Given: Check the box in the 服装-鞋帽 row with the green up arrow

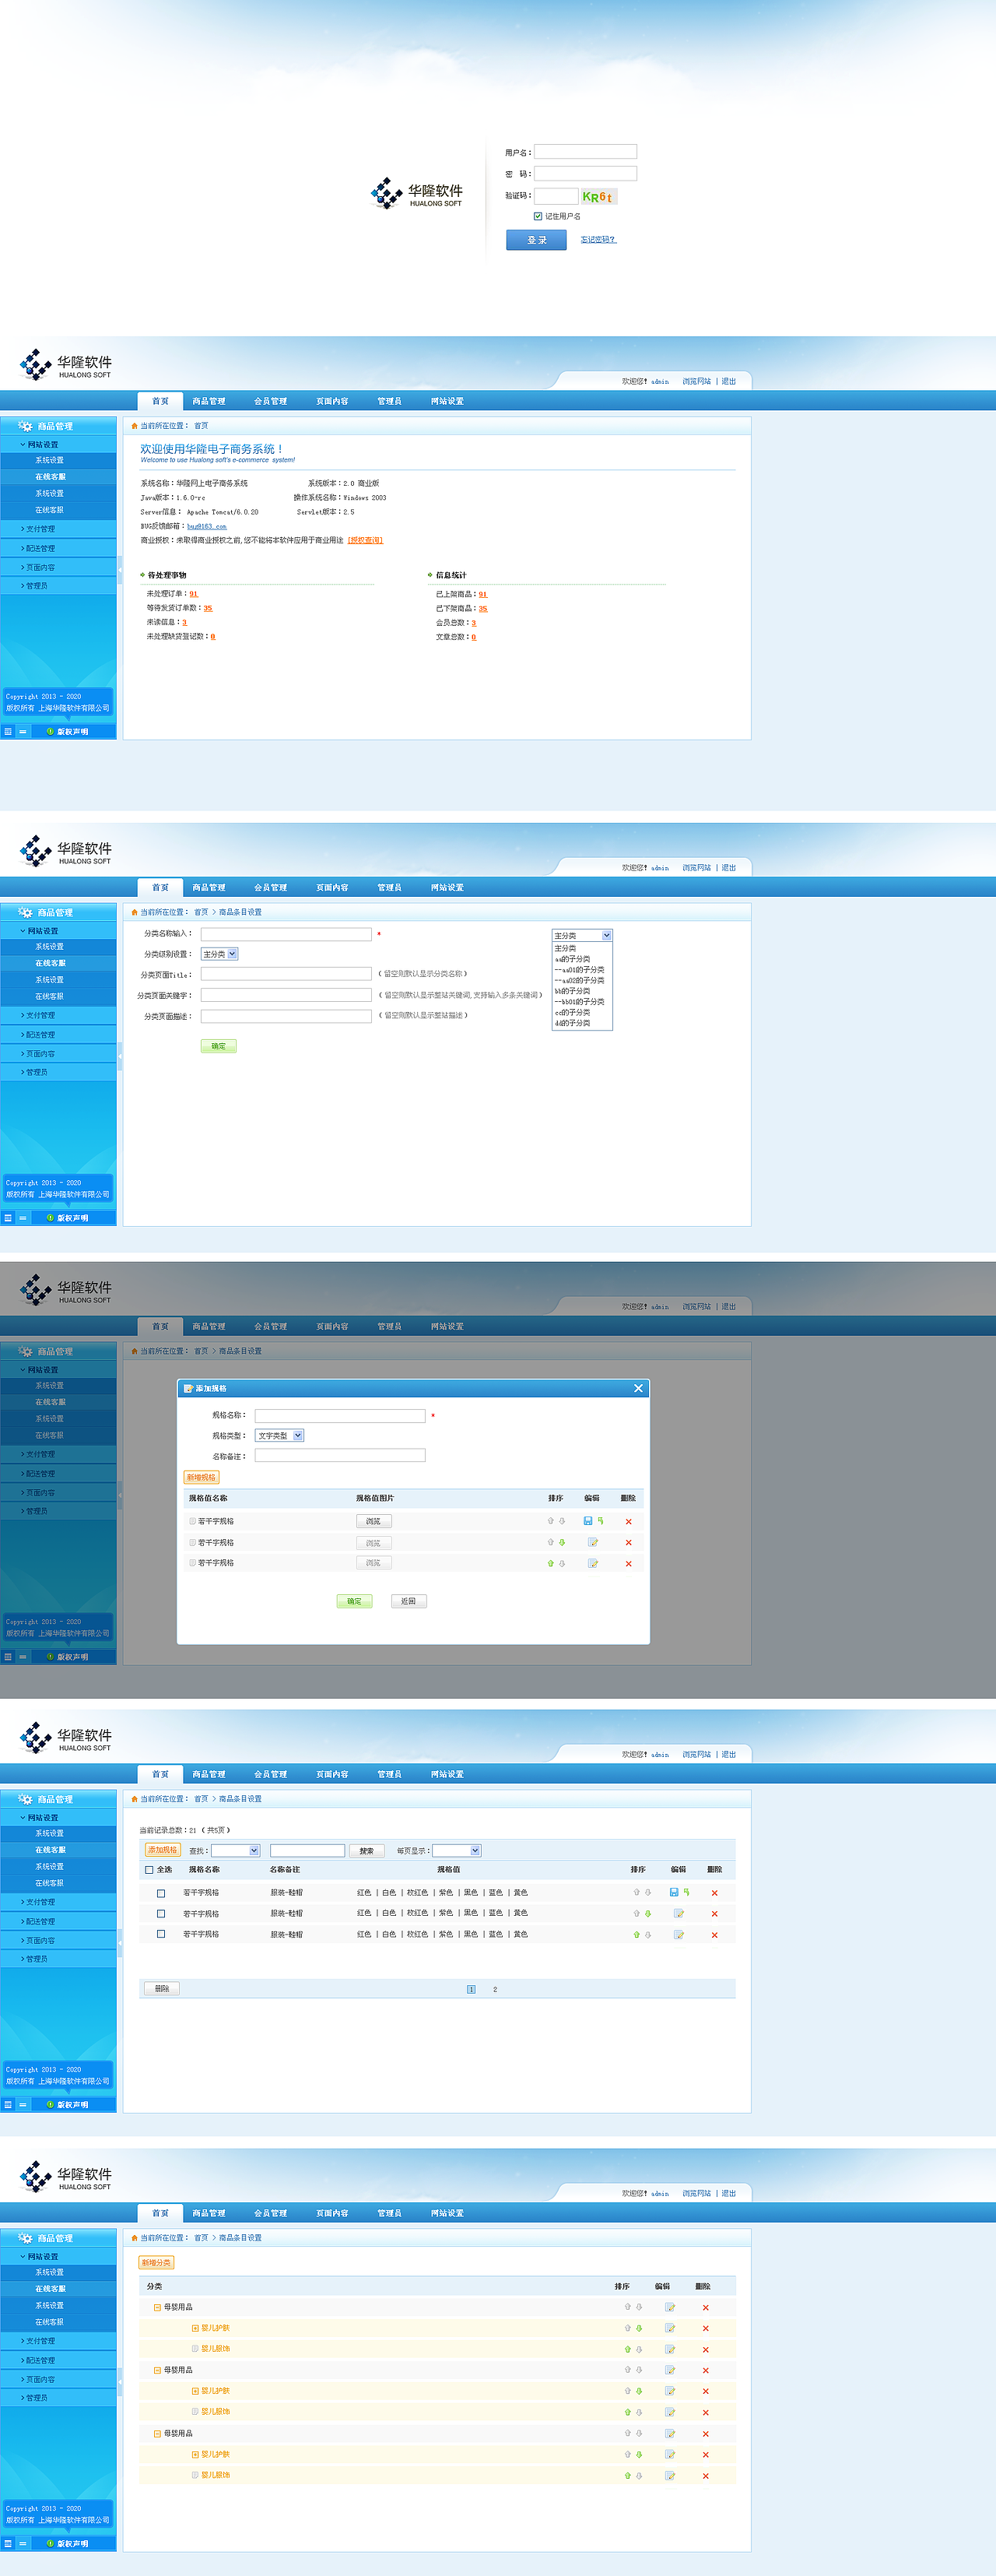Looking at the screenshot, I should 161,1934.
